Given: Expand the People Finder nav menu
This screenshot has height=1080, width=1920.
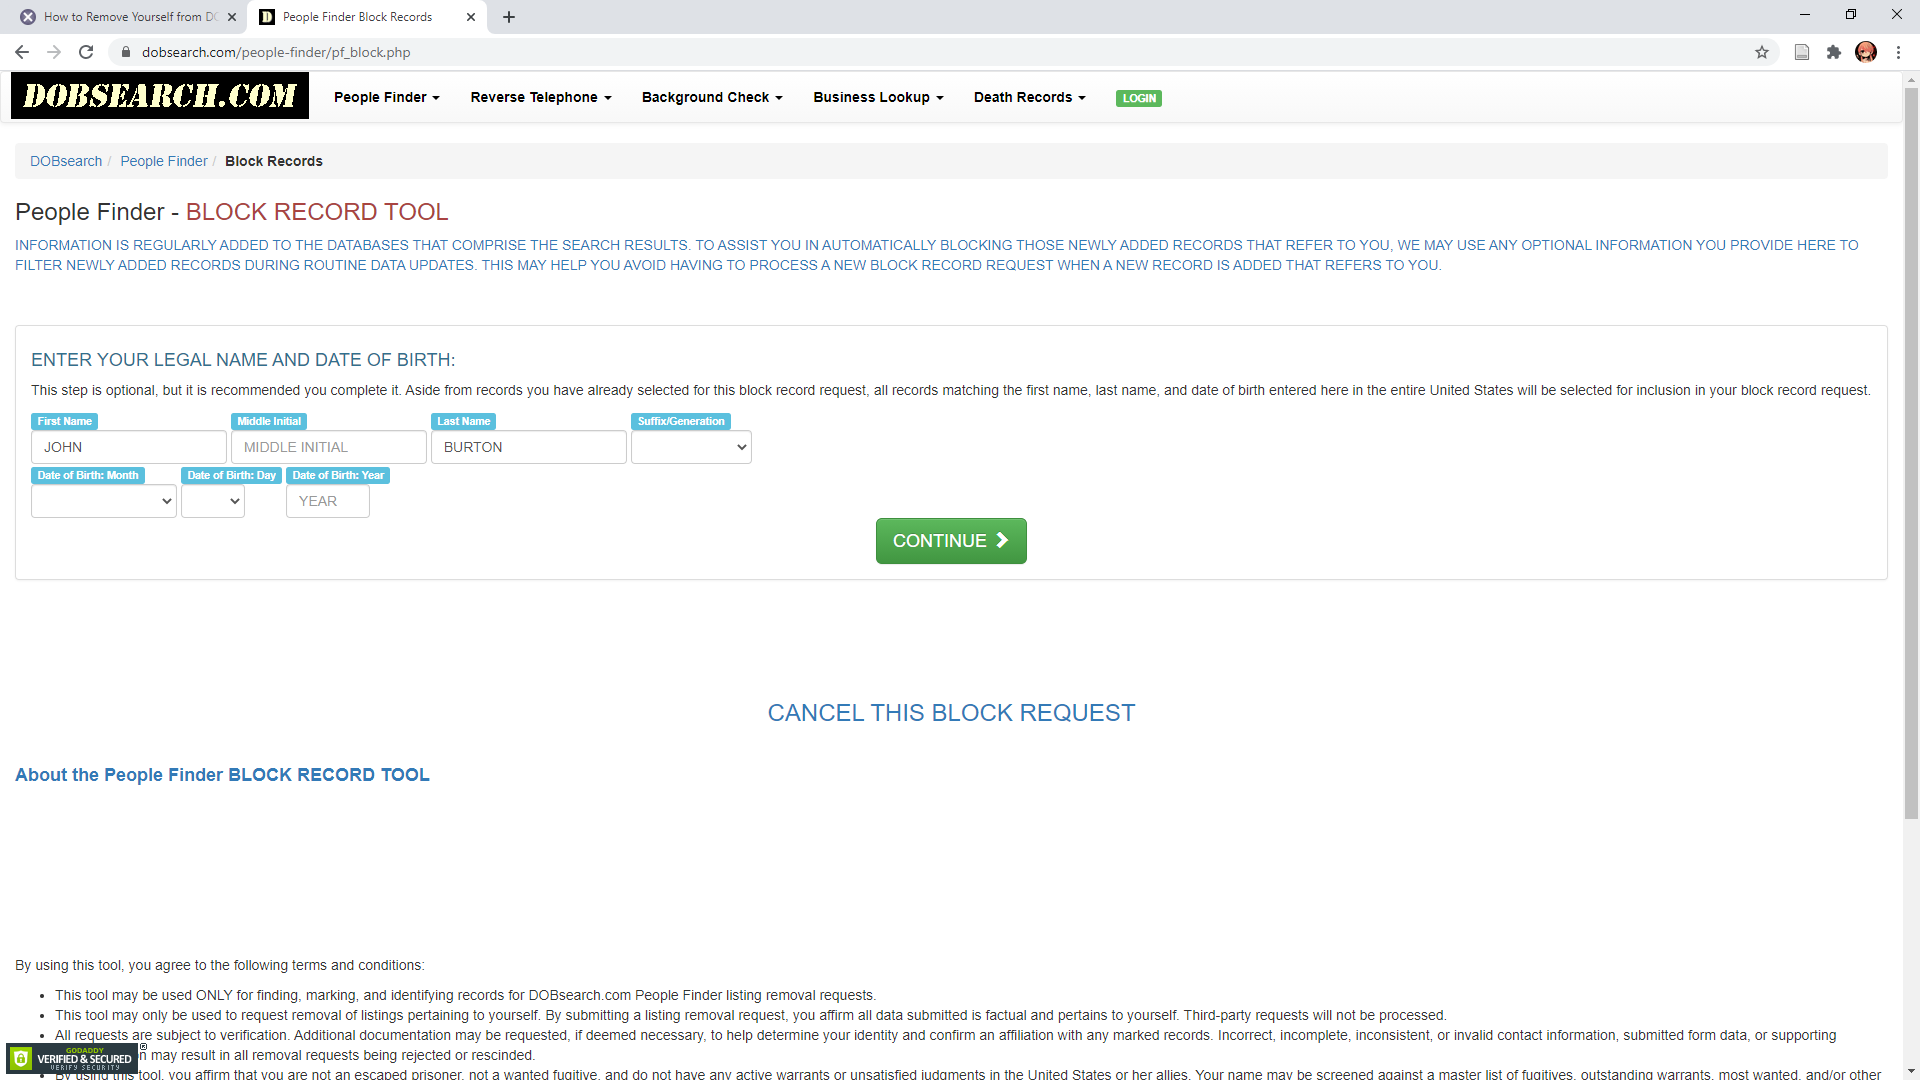Looking at the screenshot, I should click(x=387, y=97).
